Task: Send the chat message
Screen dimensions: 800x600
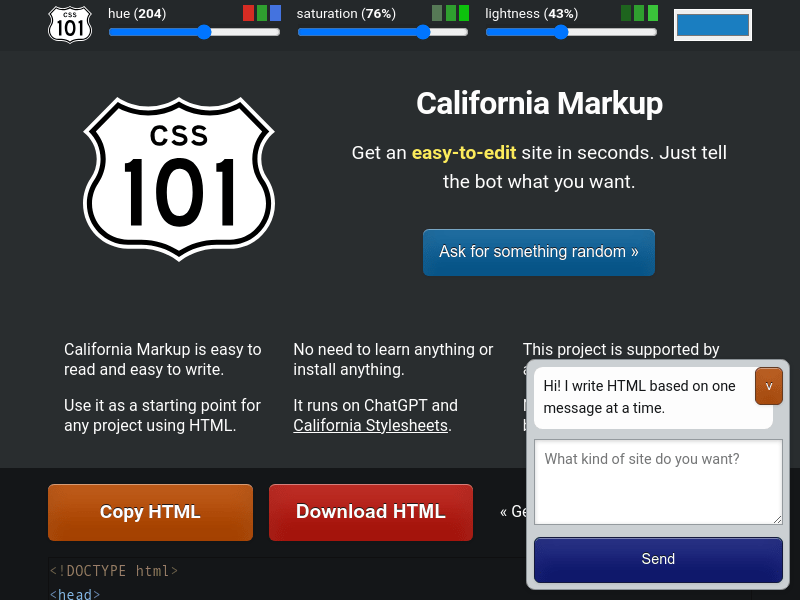Action: [658, 559]
